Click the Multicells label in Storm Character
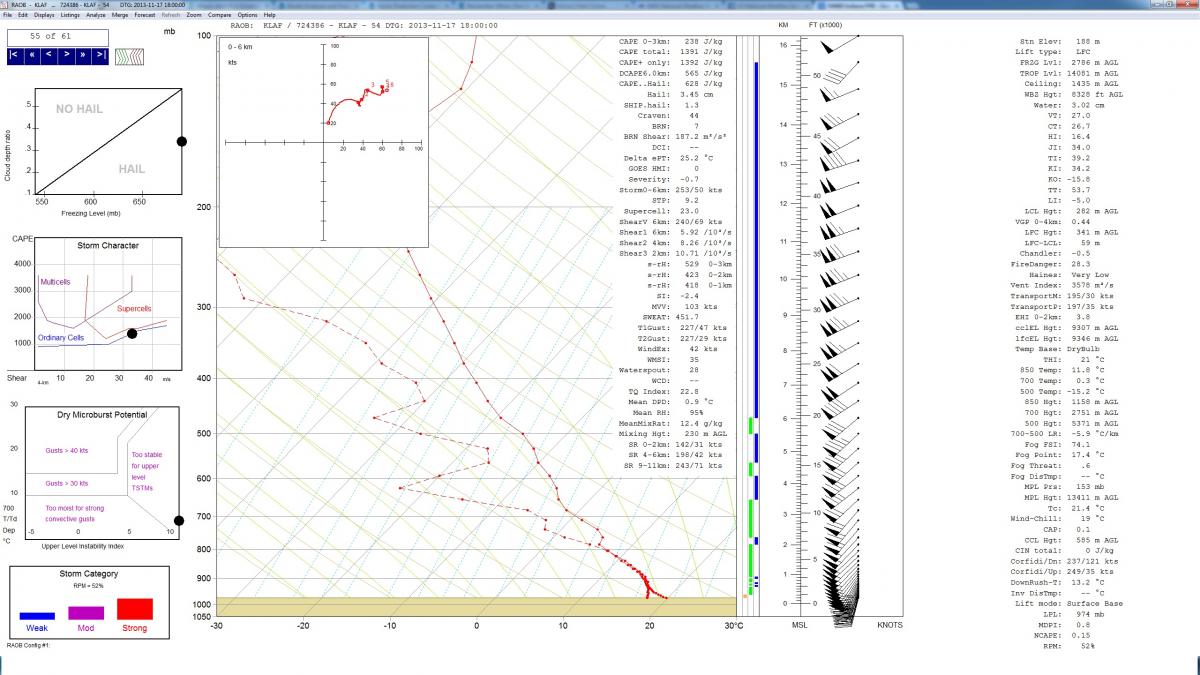 [57, 282]
